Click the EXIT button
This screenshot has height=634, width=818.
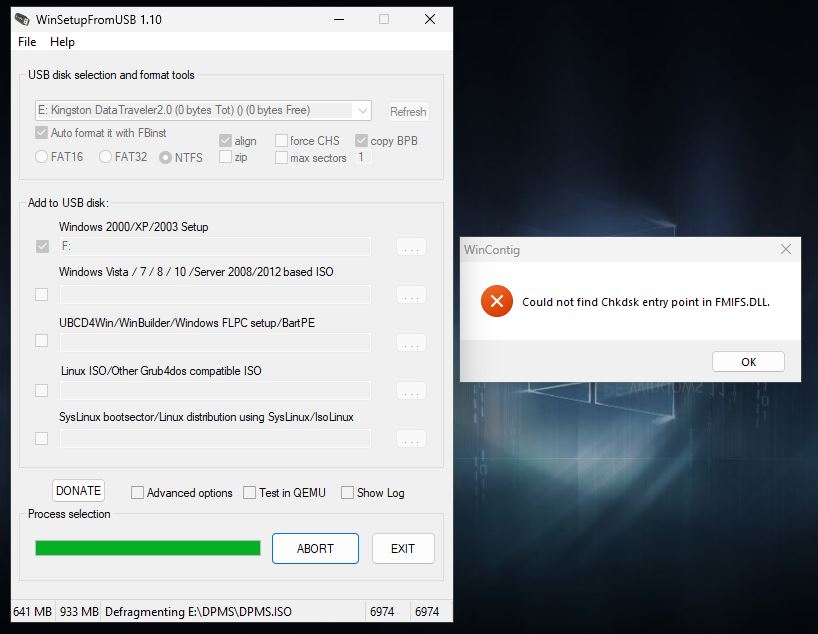(403, 548)
